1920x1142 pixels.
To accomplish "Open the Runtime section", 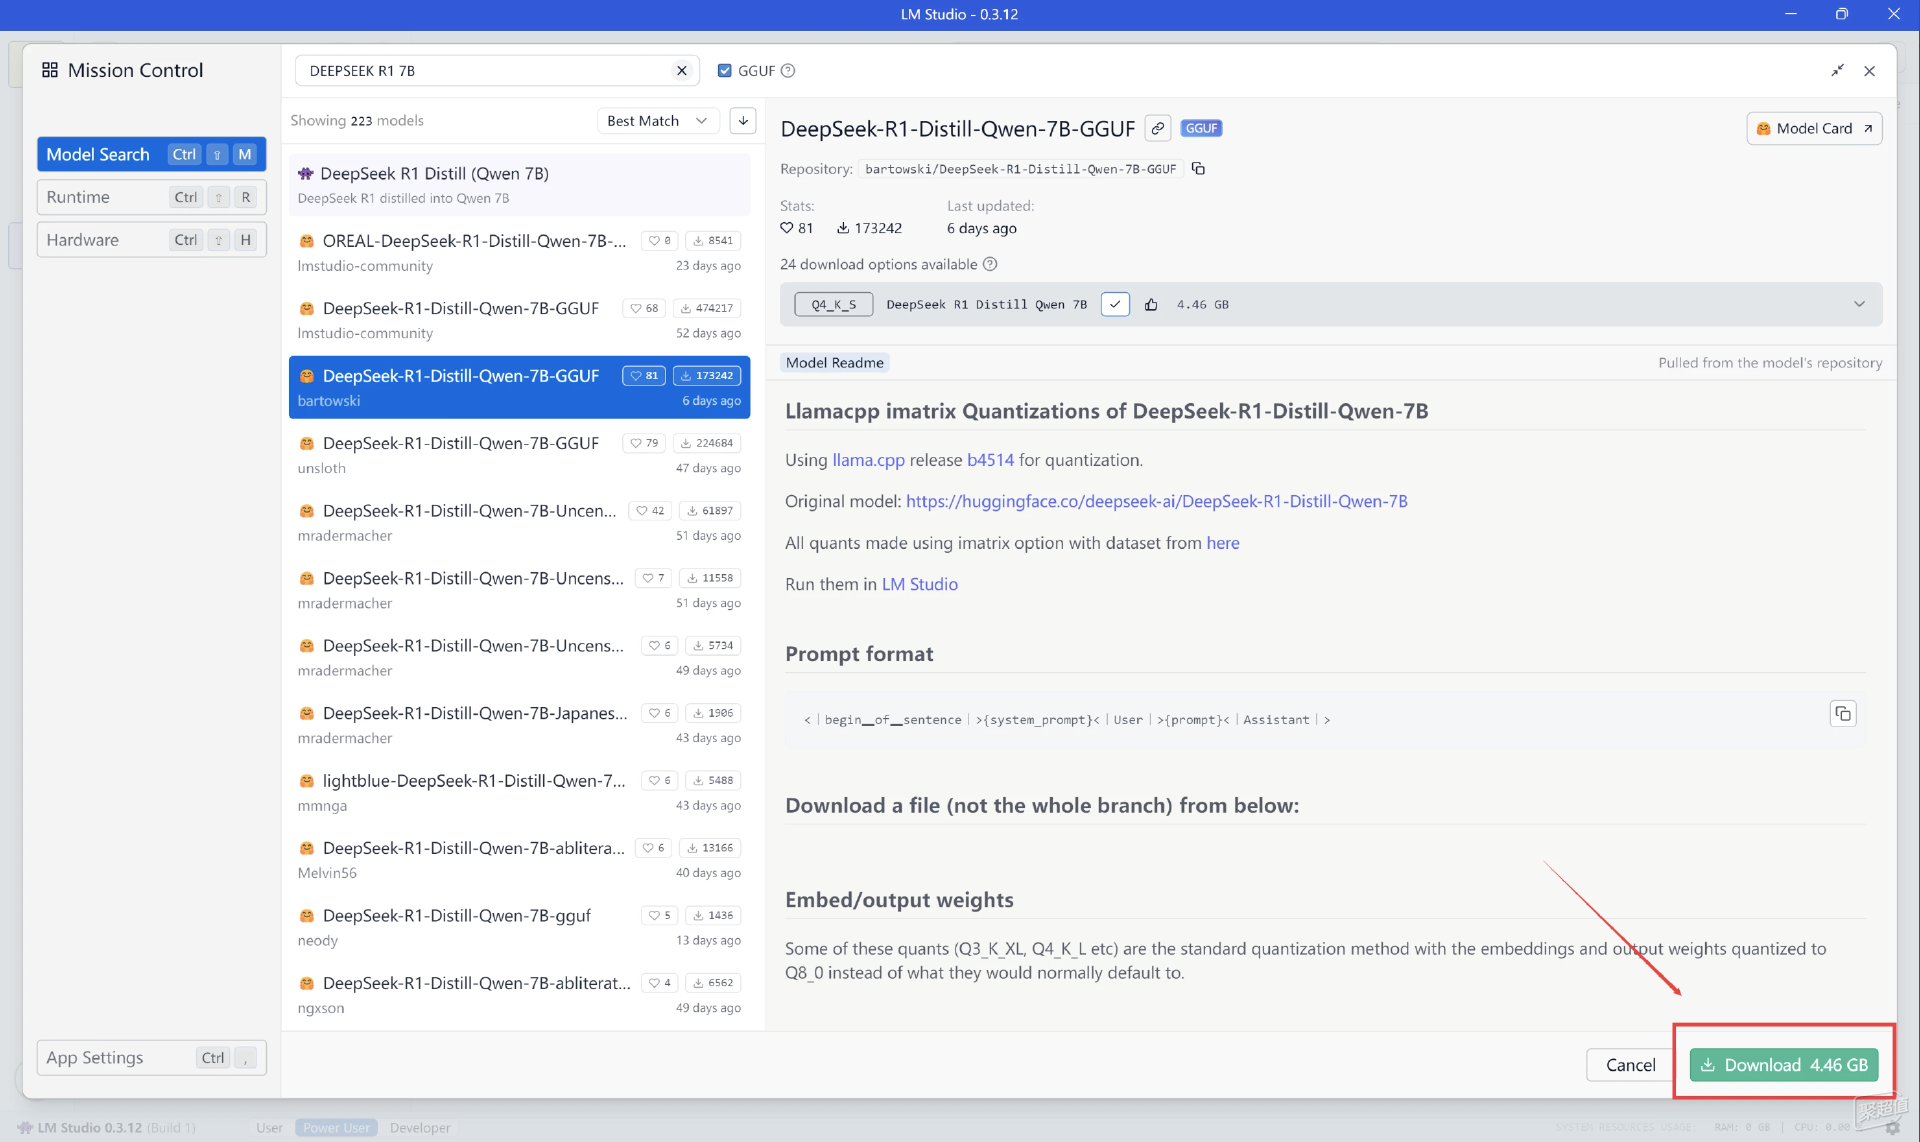I will click(152, 197).
